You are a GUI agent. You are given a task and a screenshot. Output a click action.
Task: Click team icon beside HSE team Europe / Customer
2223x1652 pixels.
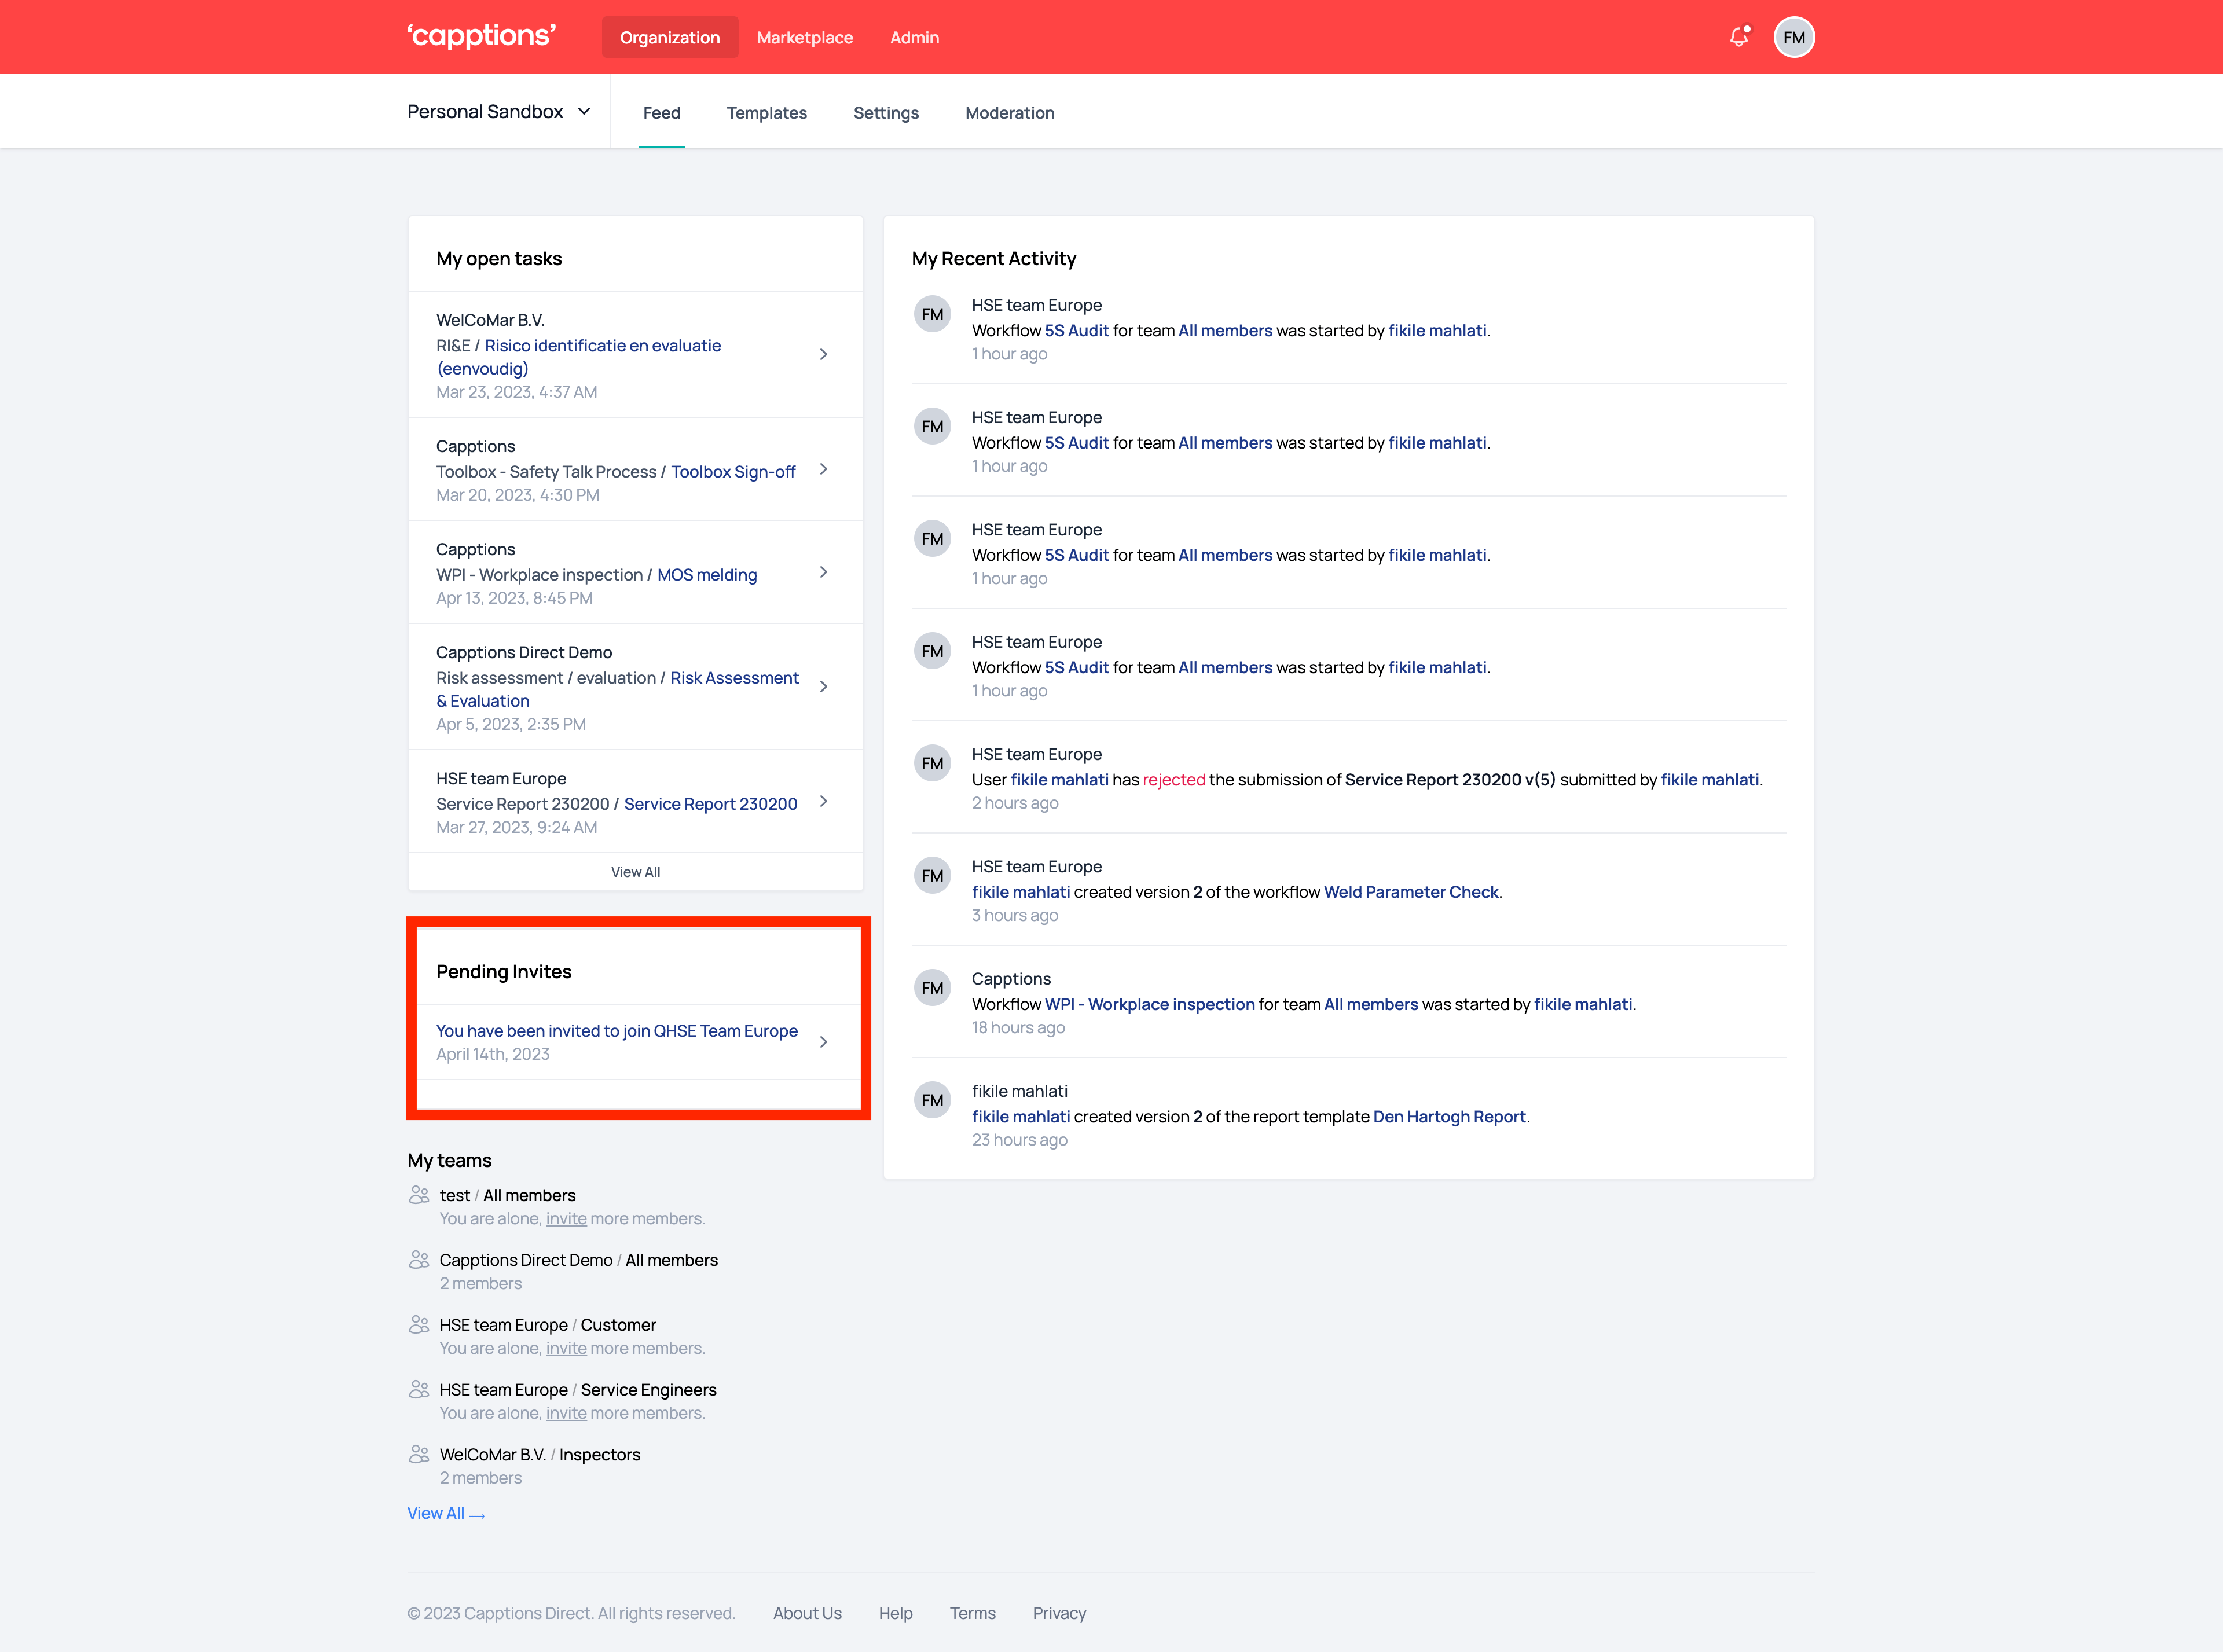pyautogui.click(x=419, y=1325)
